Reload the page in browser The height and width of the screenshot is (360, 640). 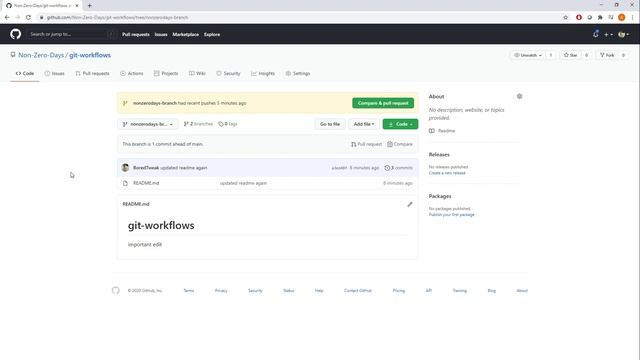pos(28,18)
